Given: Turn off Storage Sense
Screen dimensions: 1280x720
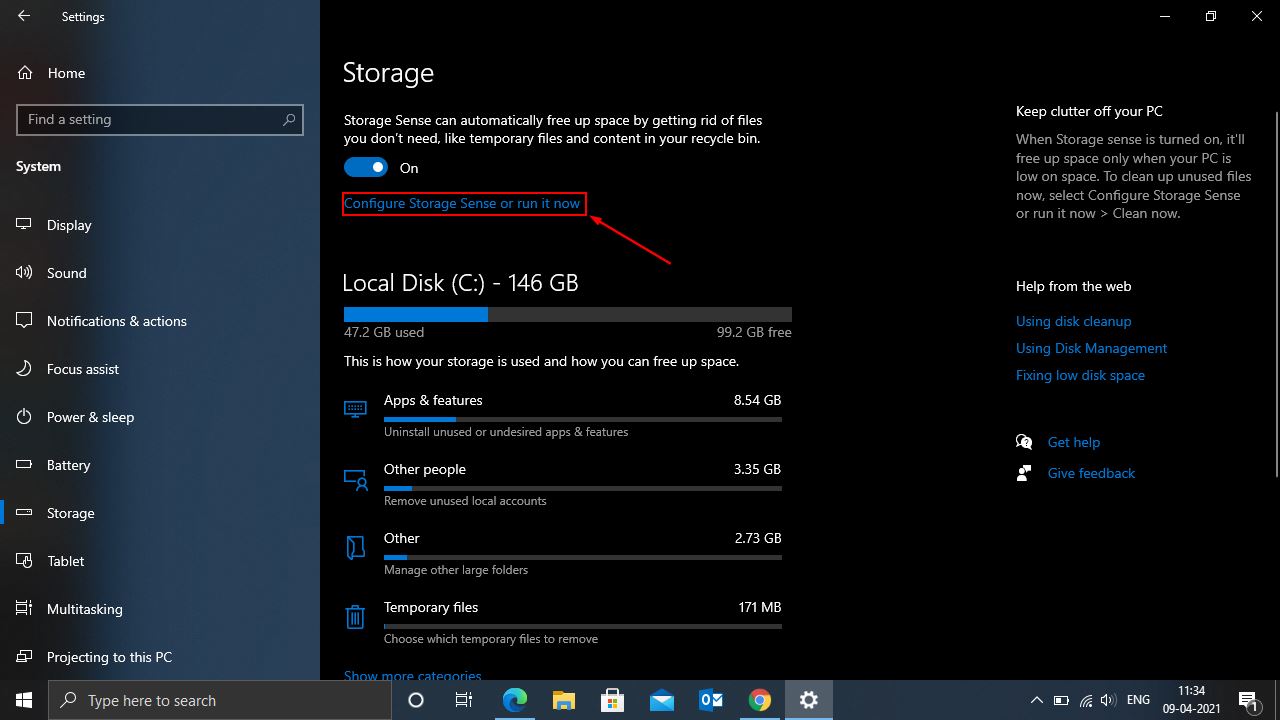Looking at the screenshot, I should pyautogui.click(x=365, y=167).
